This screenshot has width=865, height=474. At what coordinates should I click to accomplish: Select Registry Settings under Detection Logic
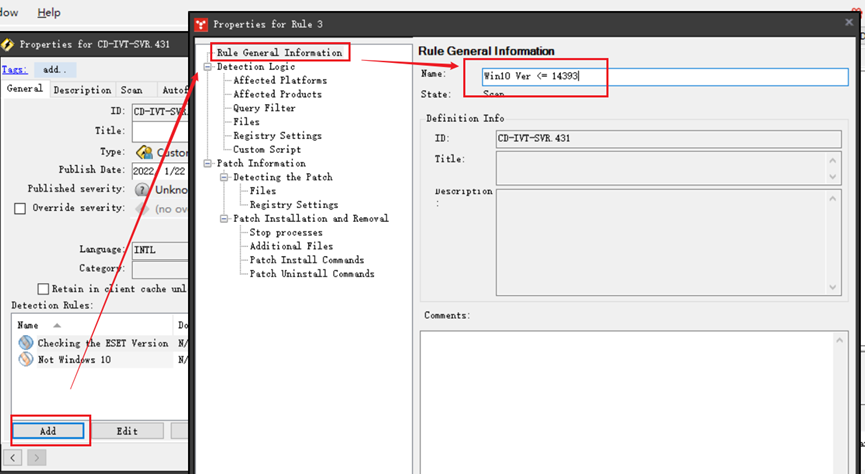(277, 136)
